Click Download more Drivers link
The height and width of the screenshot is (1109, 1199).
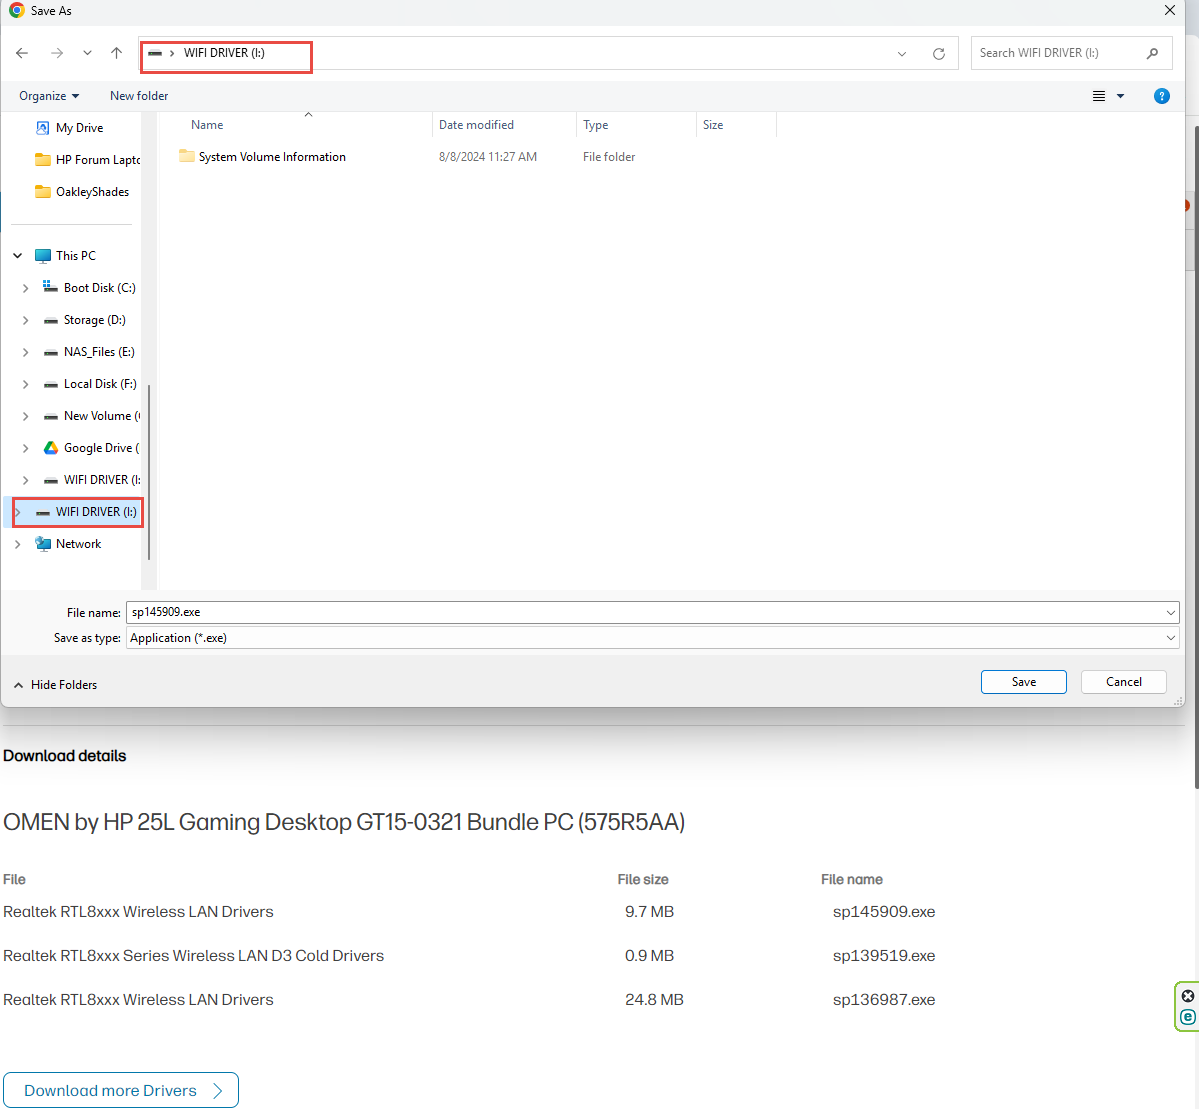pos(121,1090)
